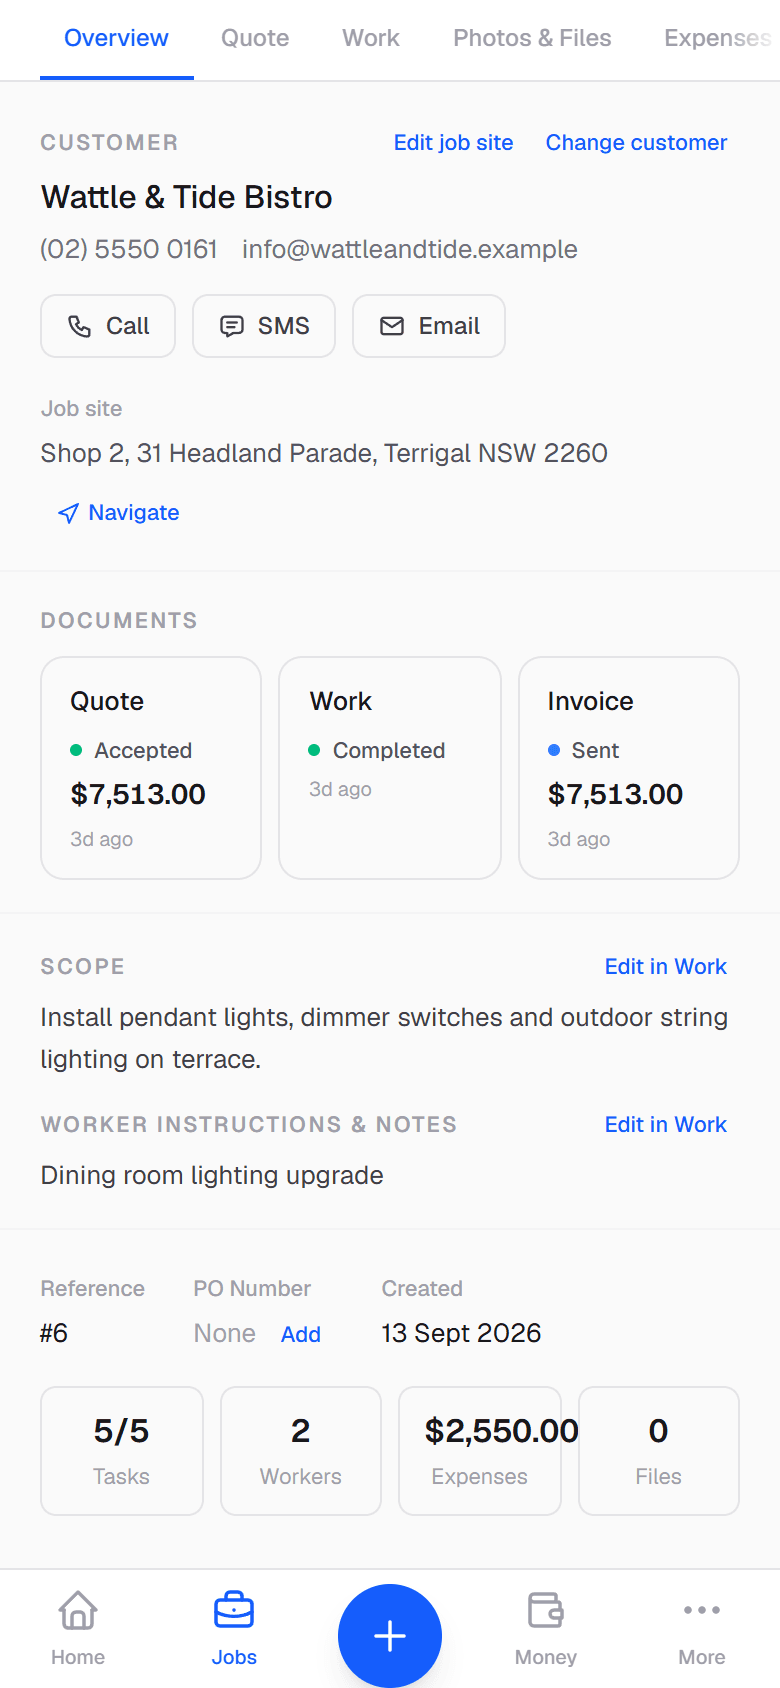Image resolution: width=780 pixels, height=1688 pixels.
Task: Open Home from bottom navigation
Action: tap(78, 1628)
